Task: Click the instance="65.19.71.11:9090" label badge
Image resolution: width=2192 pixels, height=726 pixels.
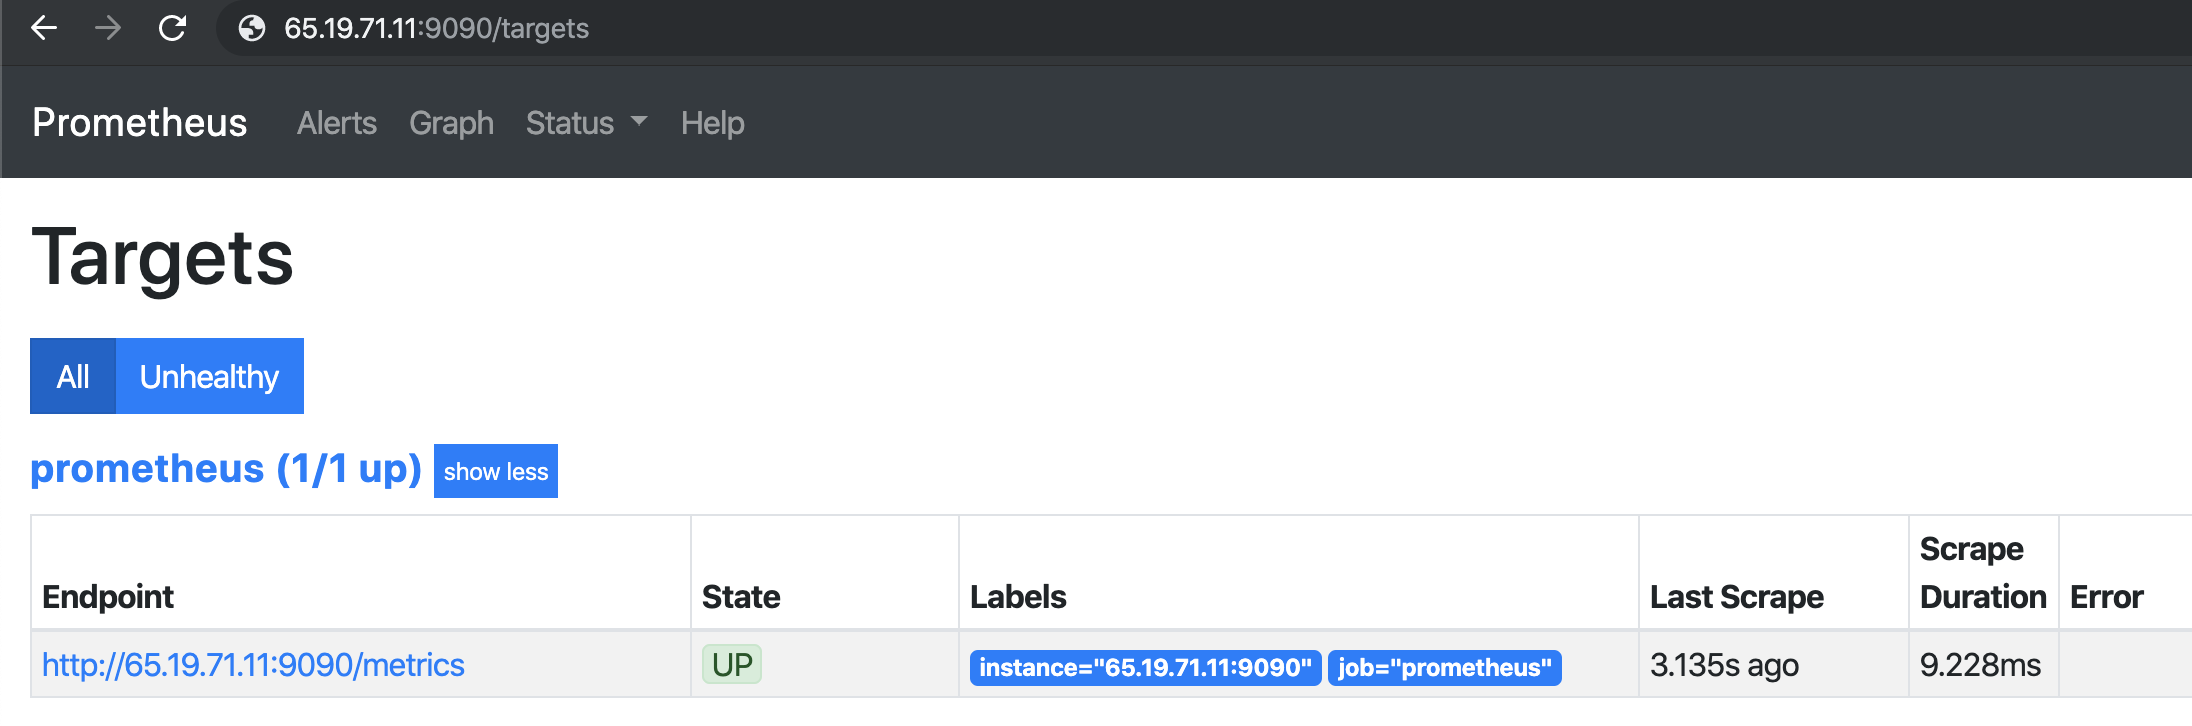Action: 1145,667
